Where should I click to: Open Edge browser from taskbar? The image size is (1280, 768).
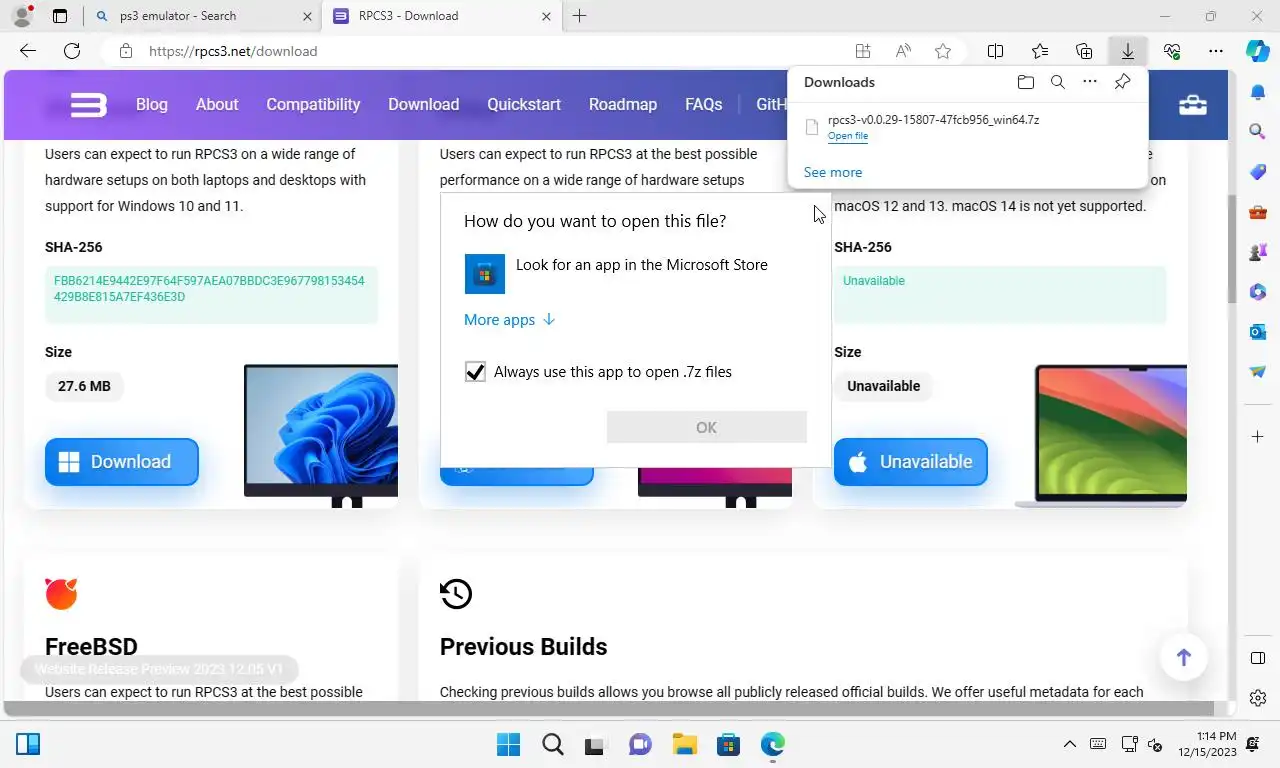tap(772, 744)
